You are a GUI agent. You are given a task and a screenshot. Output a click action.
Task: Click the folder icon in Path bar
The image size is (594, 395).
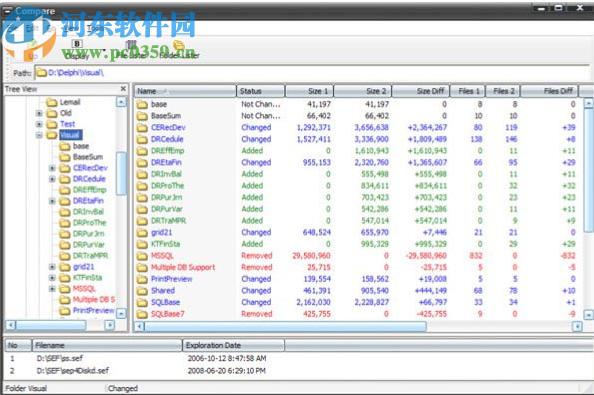point(41,72)
